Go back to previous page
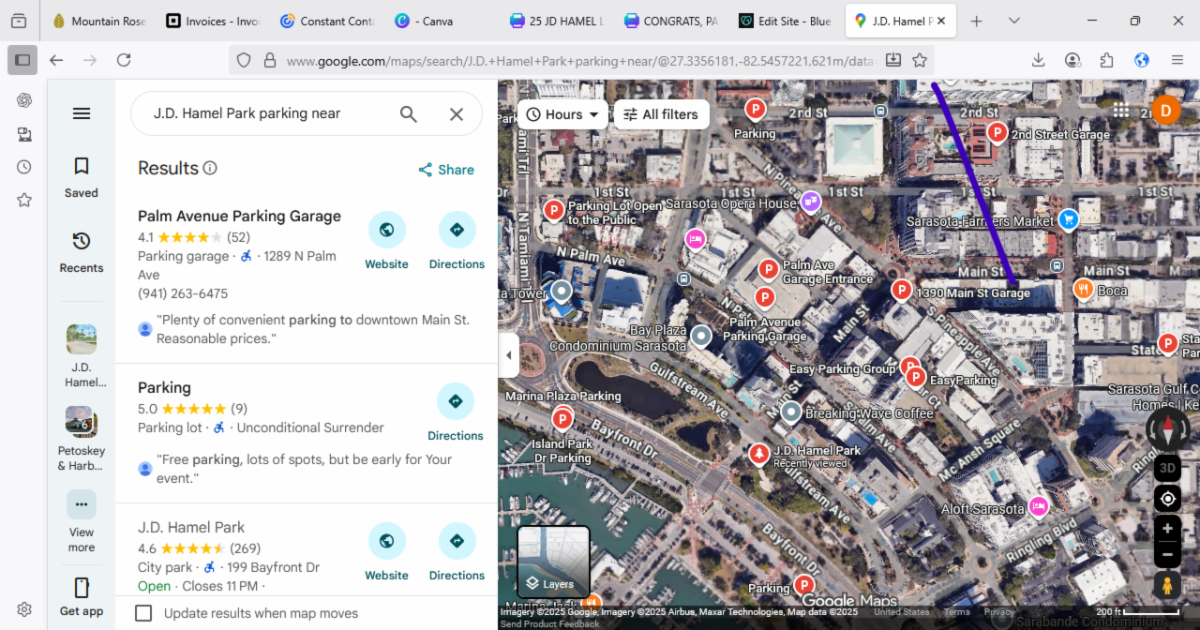Image resolution: width=1200 pixels, height=630 pixels. [56, 60]
